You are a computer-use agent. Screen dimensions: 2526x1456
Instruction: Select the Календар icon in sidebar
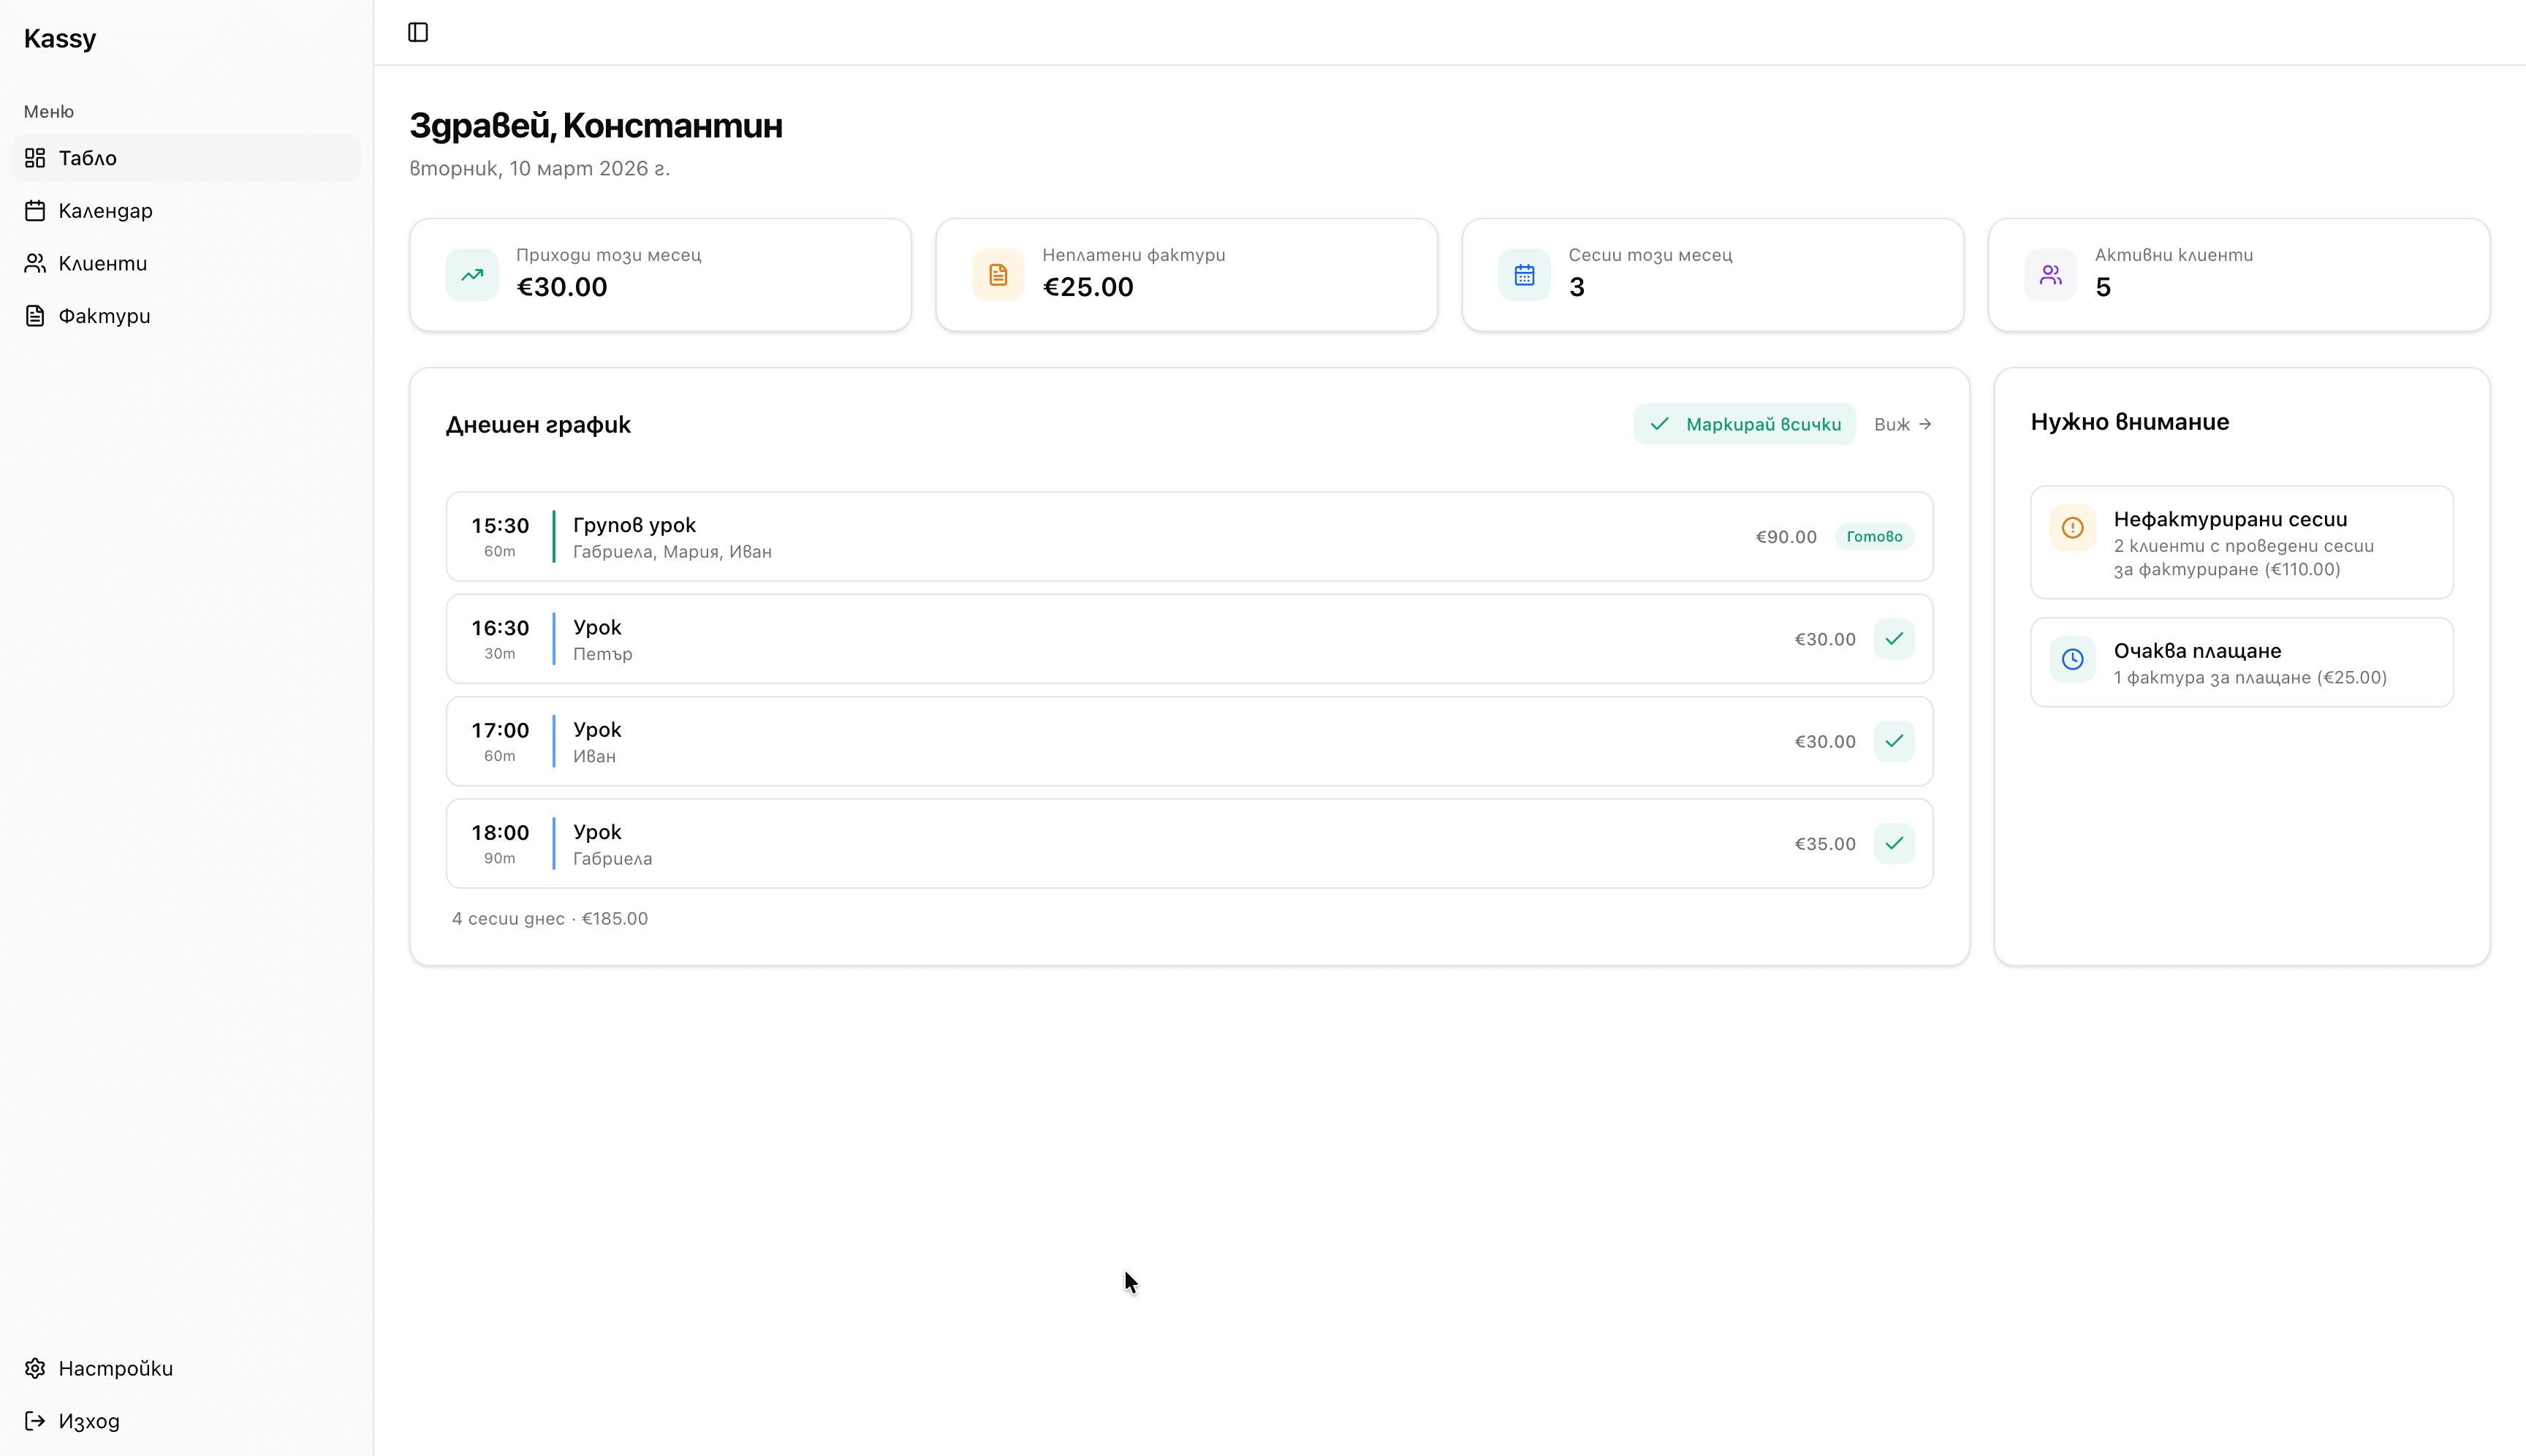(x=36, y=210)
